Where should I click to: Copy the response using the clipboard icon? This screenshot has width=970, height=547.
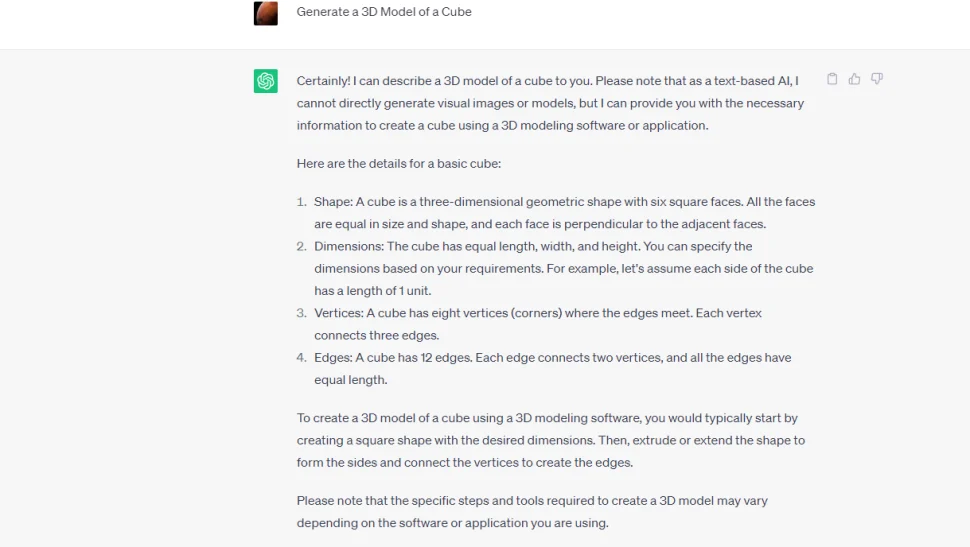coord(832,79)
